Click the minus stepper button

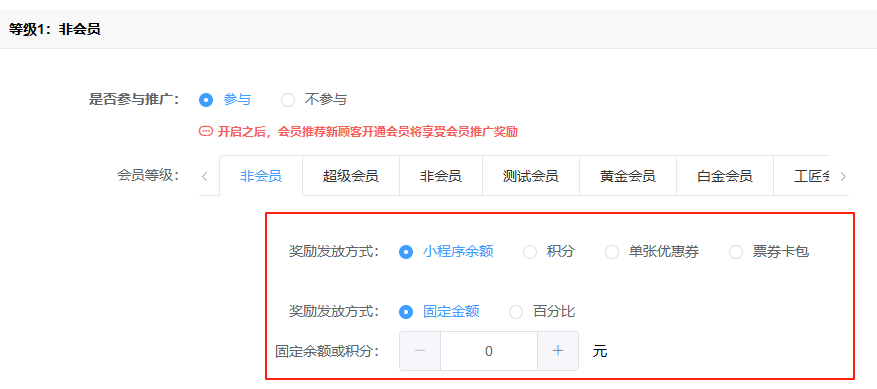420,351
